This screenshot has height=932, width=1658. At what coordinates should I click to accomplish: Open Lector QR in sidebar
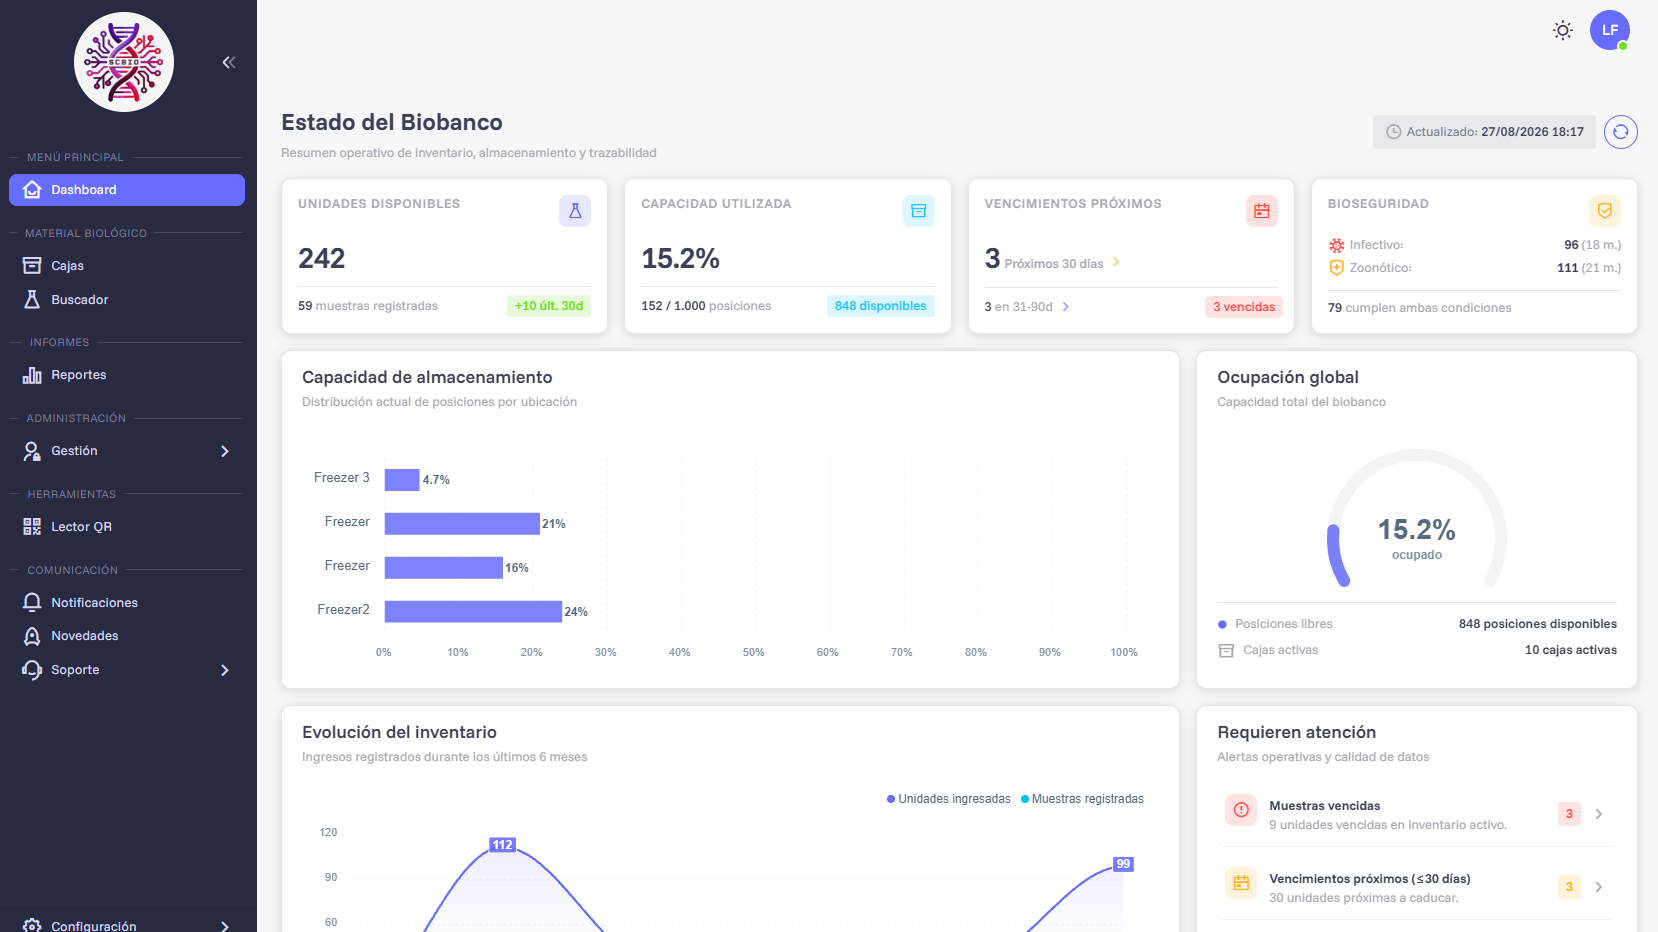(127, 527)
